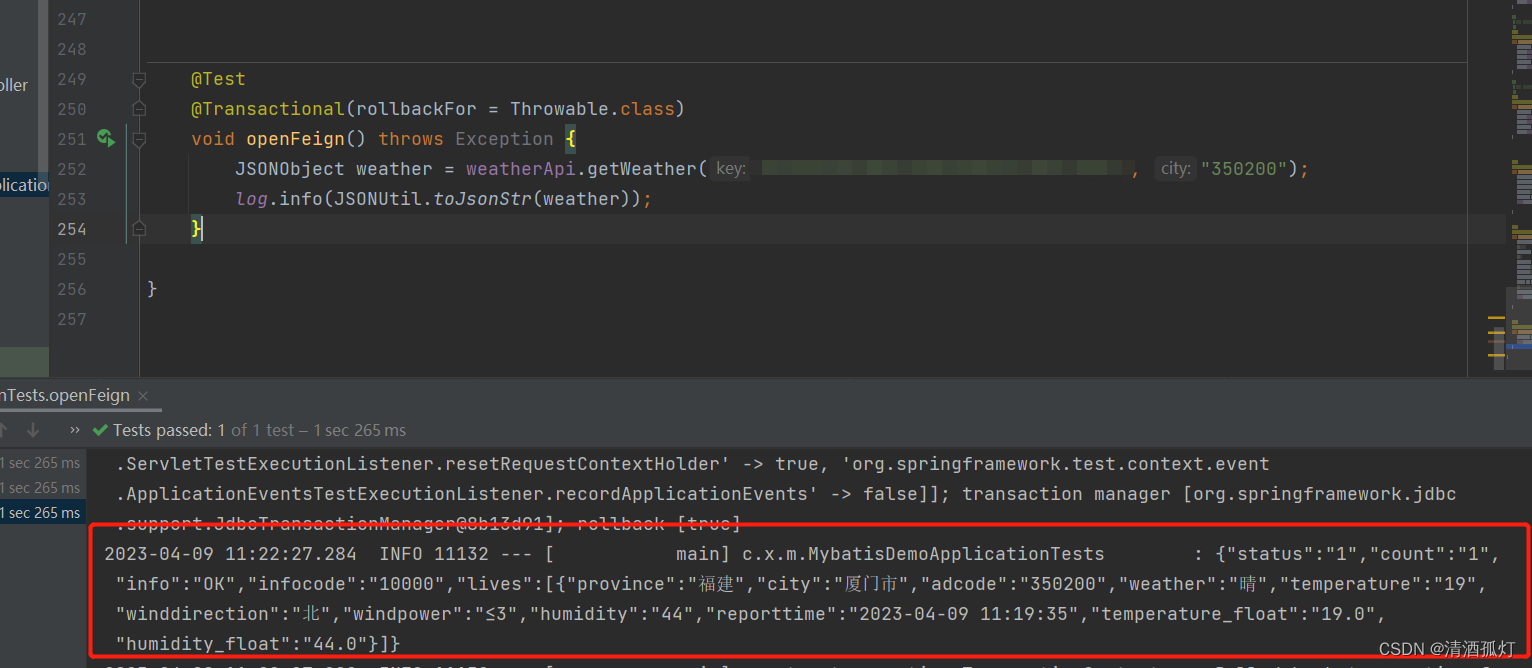Switch to the Controller panel tab
This screenshot has width=1532, height=668.
pyautogui.click(x=12, y=85)
